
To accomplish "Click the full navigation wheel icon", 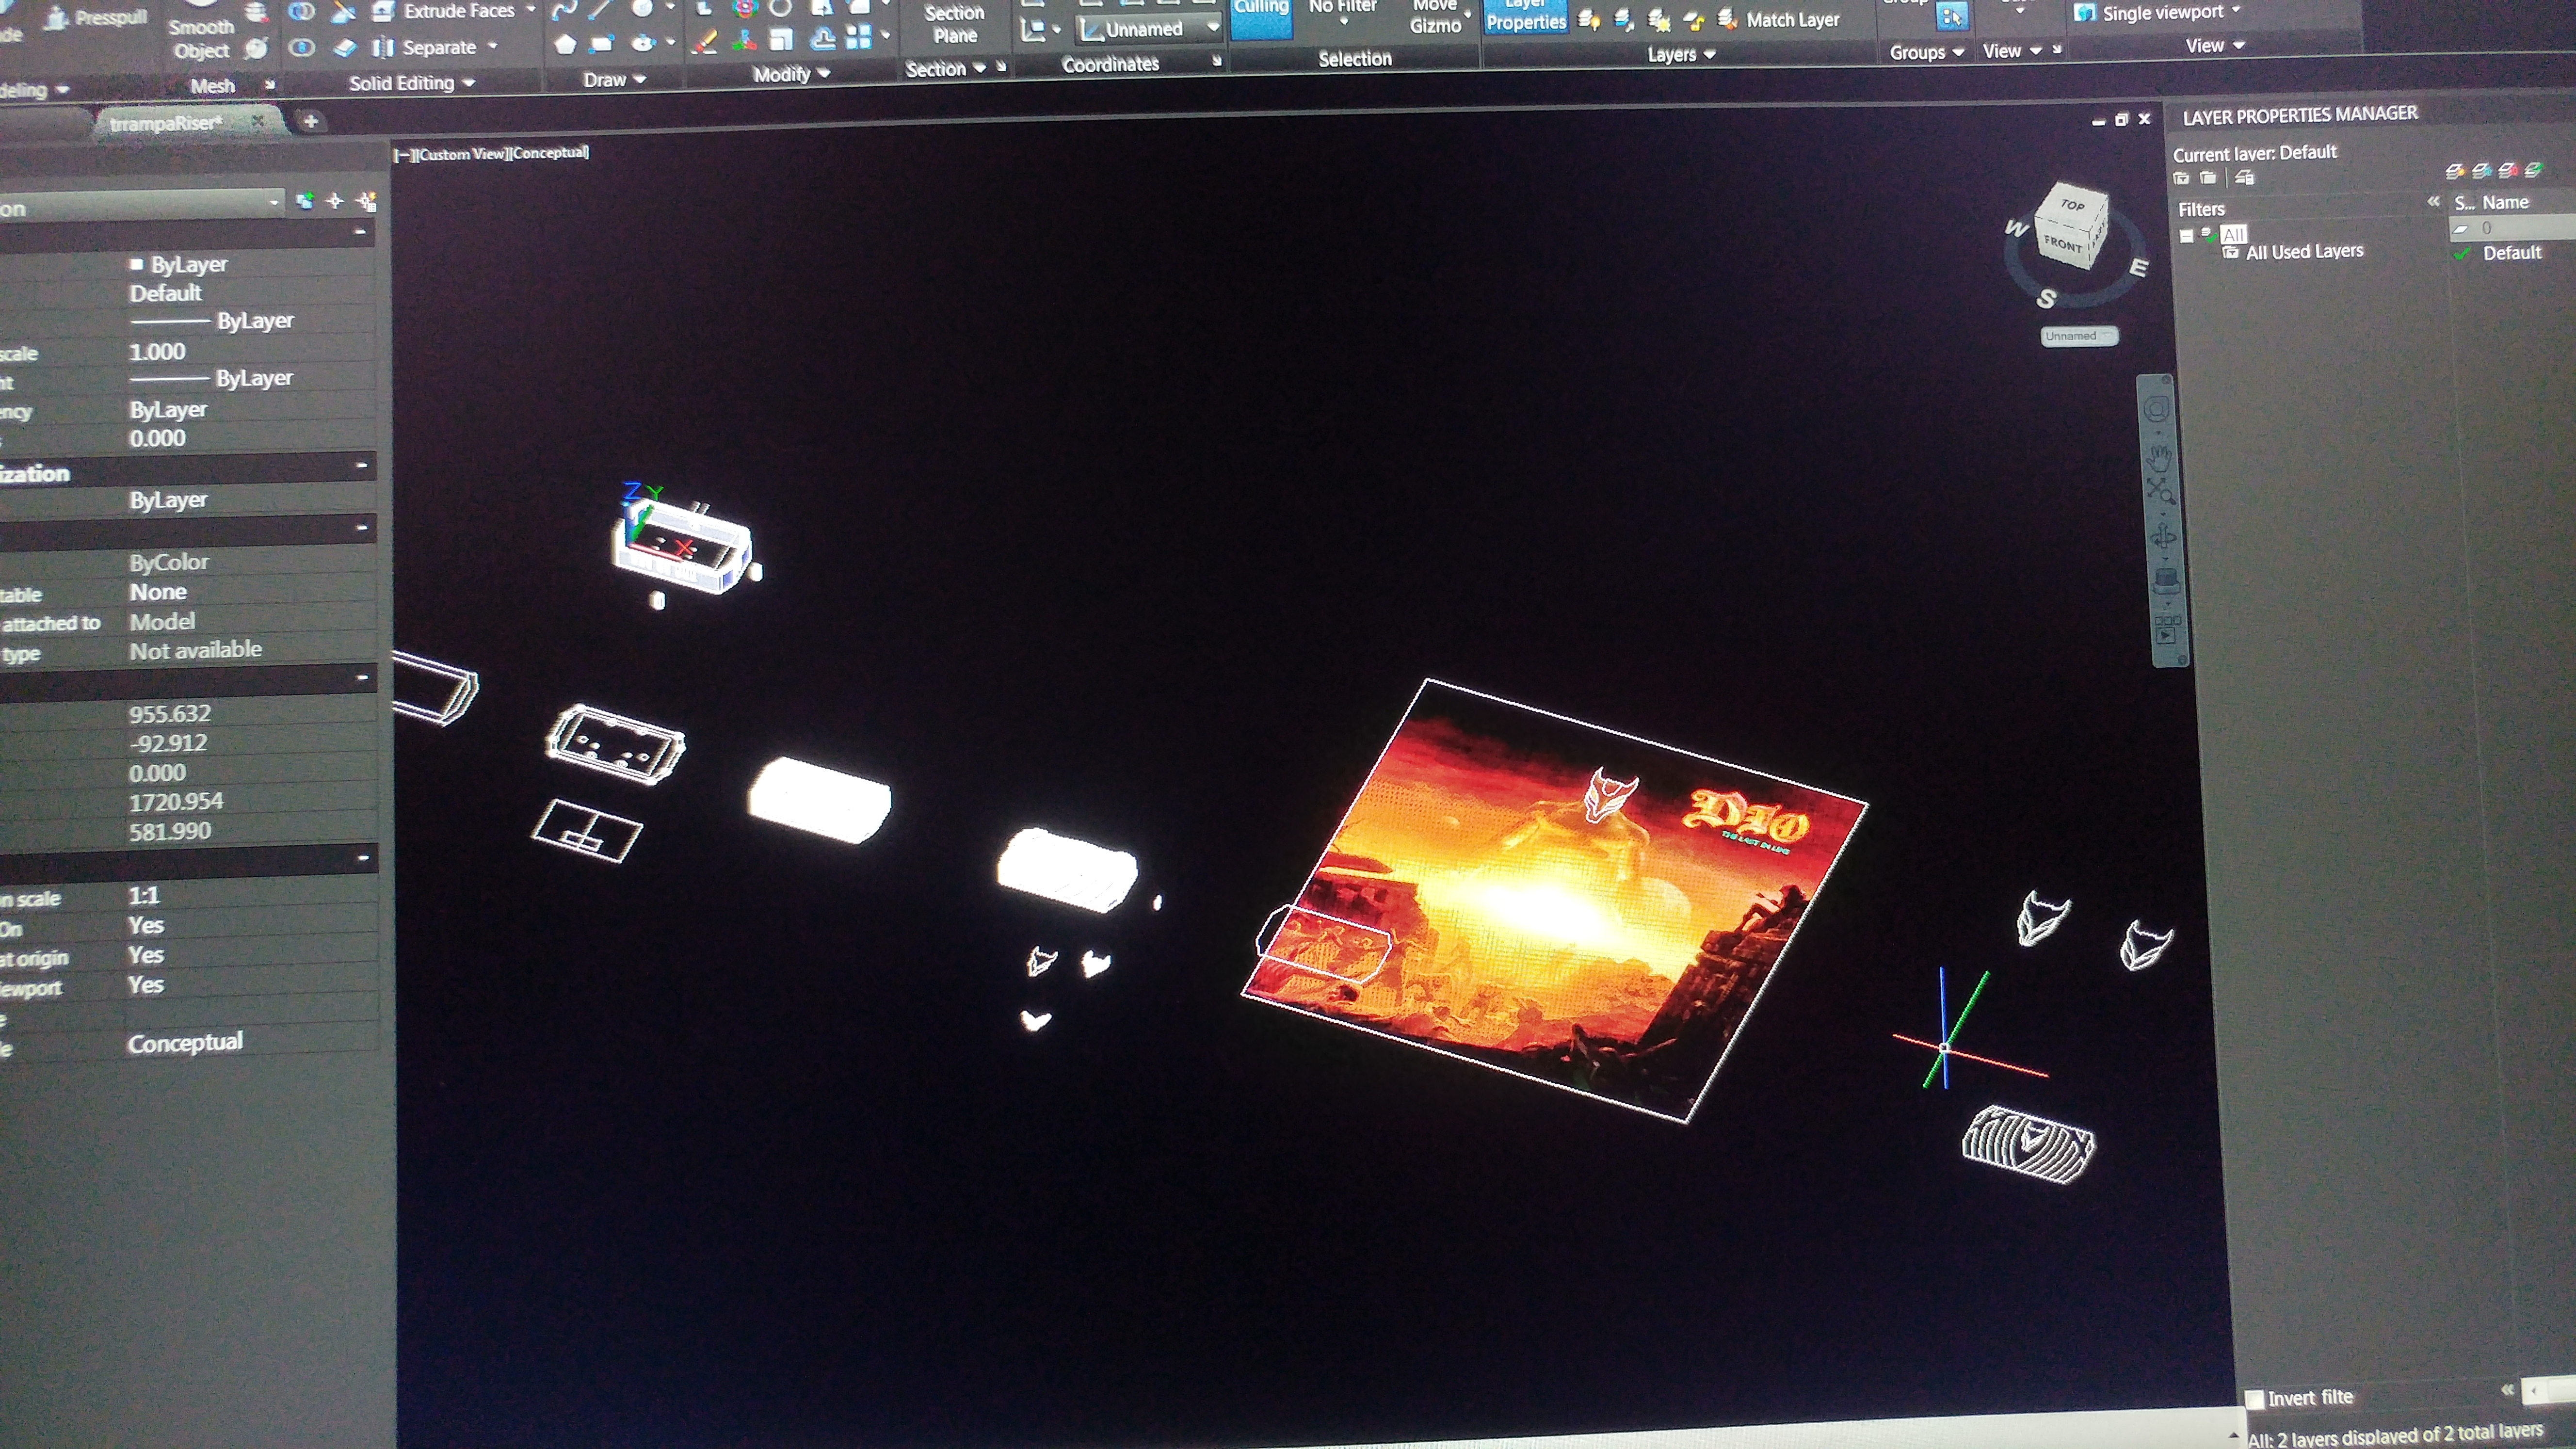I will coord(2157,409).
